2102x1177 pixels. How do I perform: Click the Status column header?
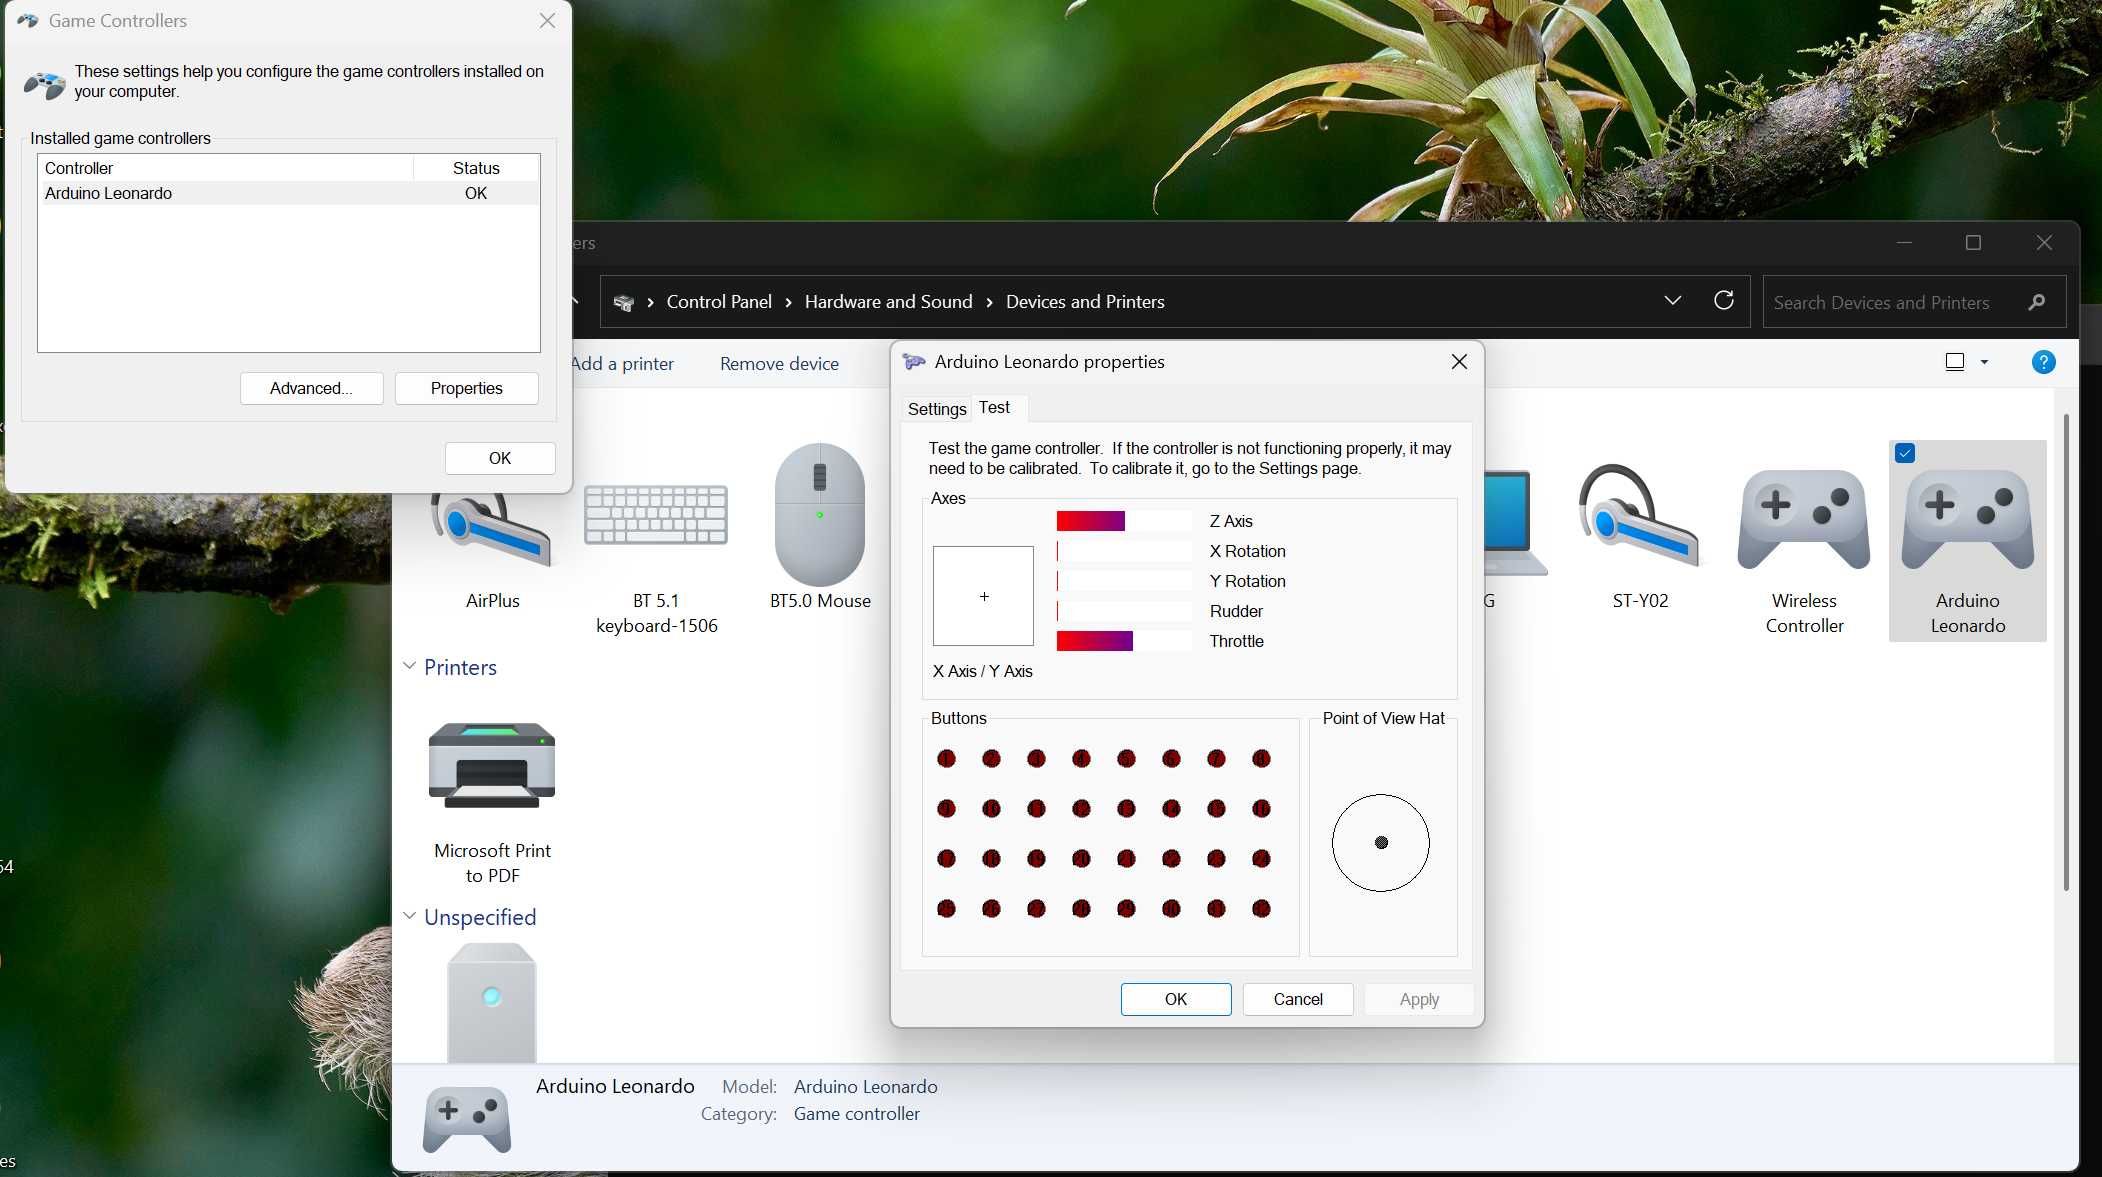476,168
